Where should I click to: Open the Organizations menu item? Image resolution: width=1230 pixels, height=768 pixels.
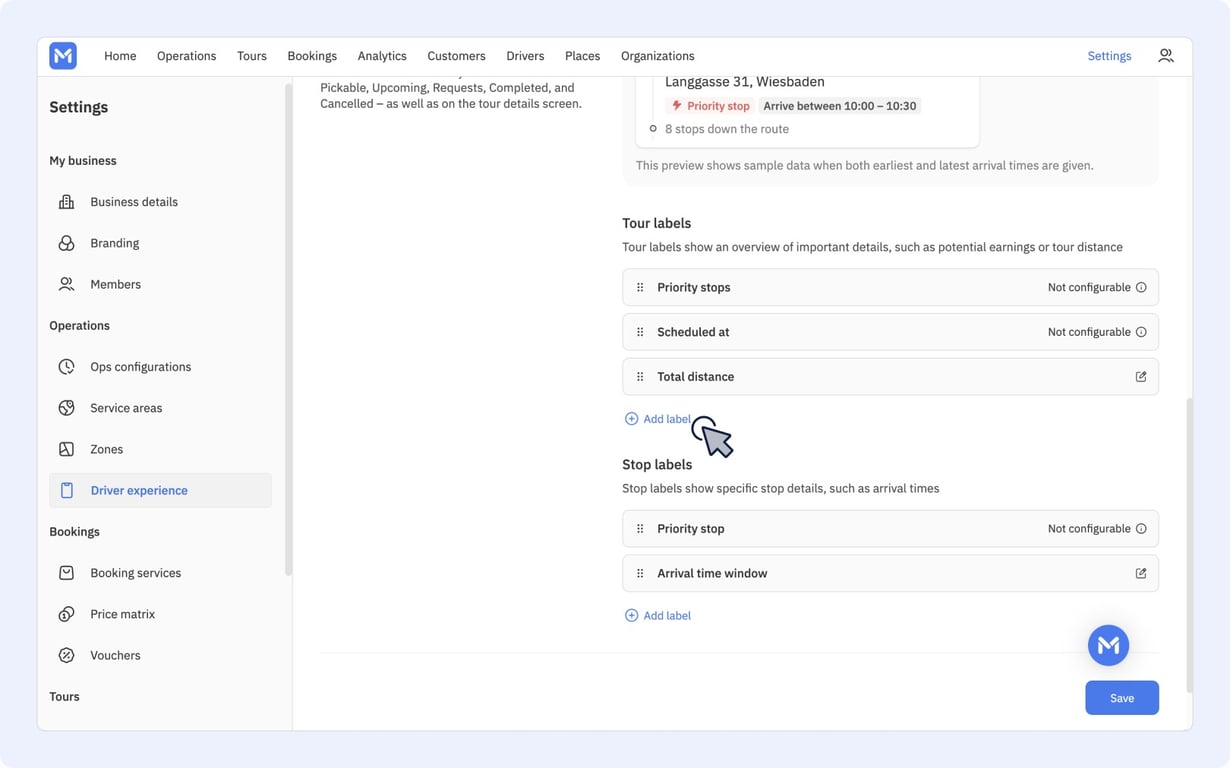pos(657,56)
